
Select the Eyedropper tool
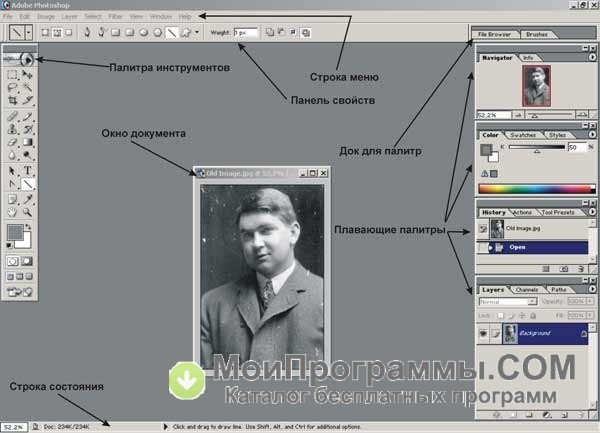(27, 199)
